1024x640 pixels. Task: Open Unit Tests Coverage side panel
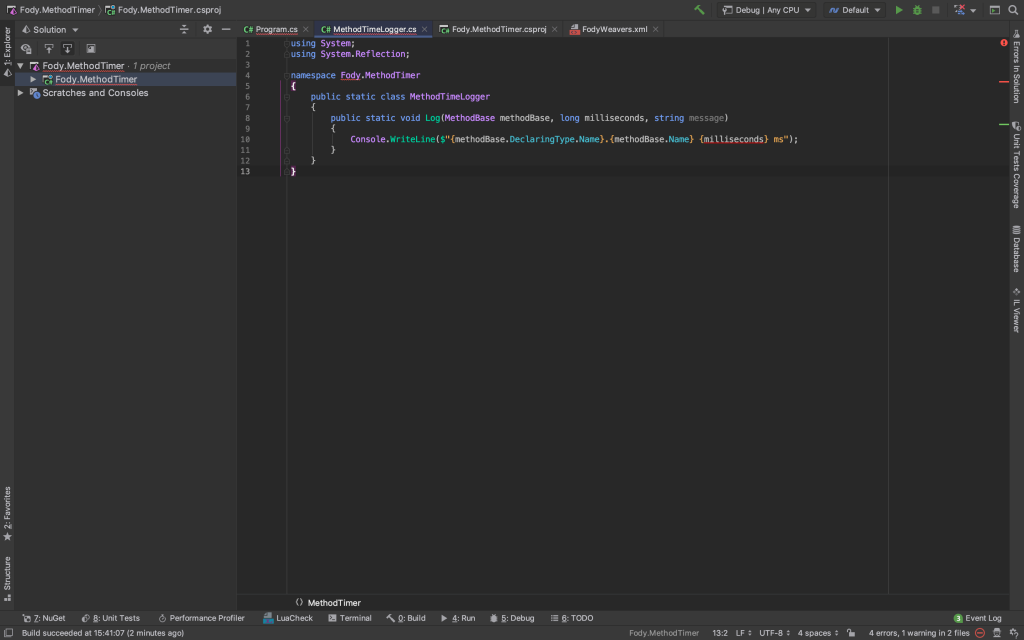[x=1016, y=165]
